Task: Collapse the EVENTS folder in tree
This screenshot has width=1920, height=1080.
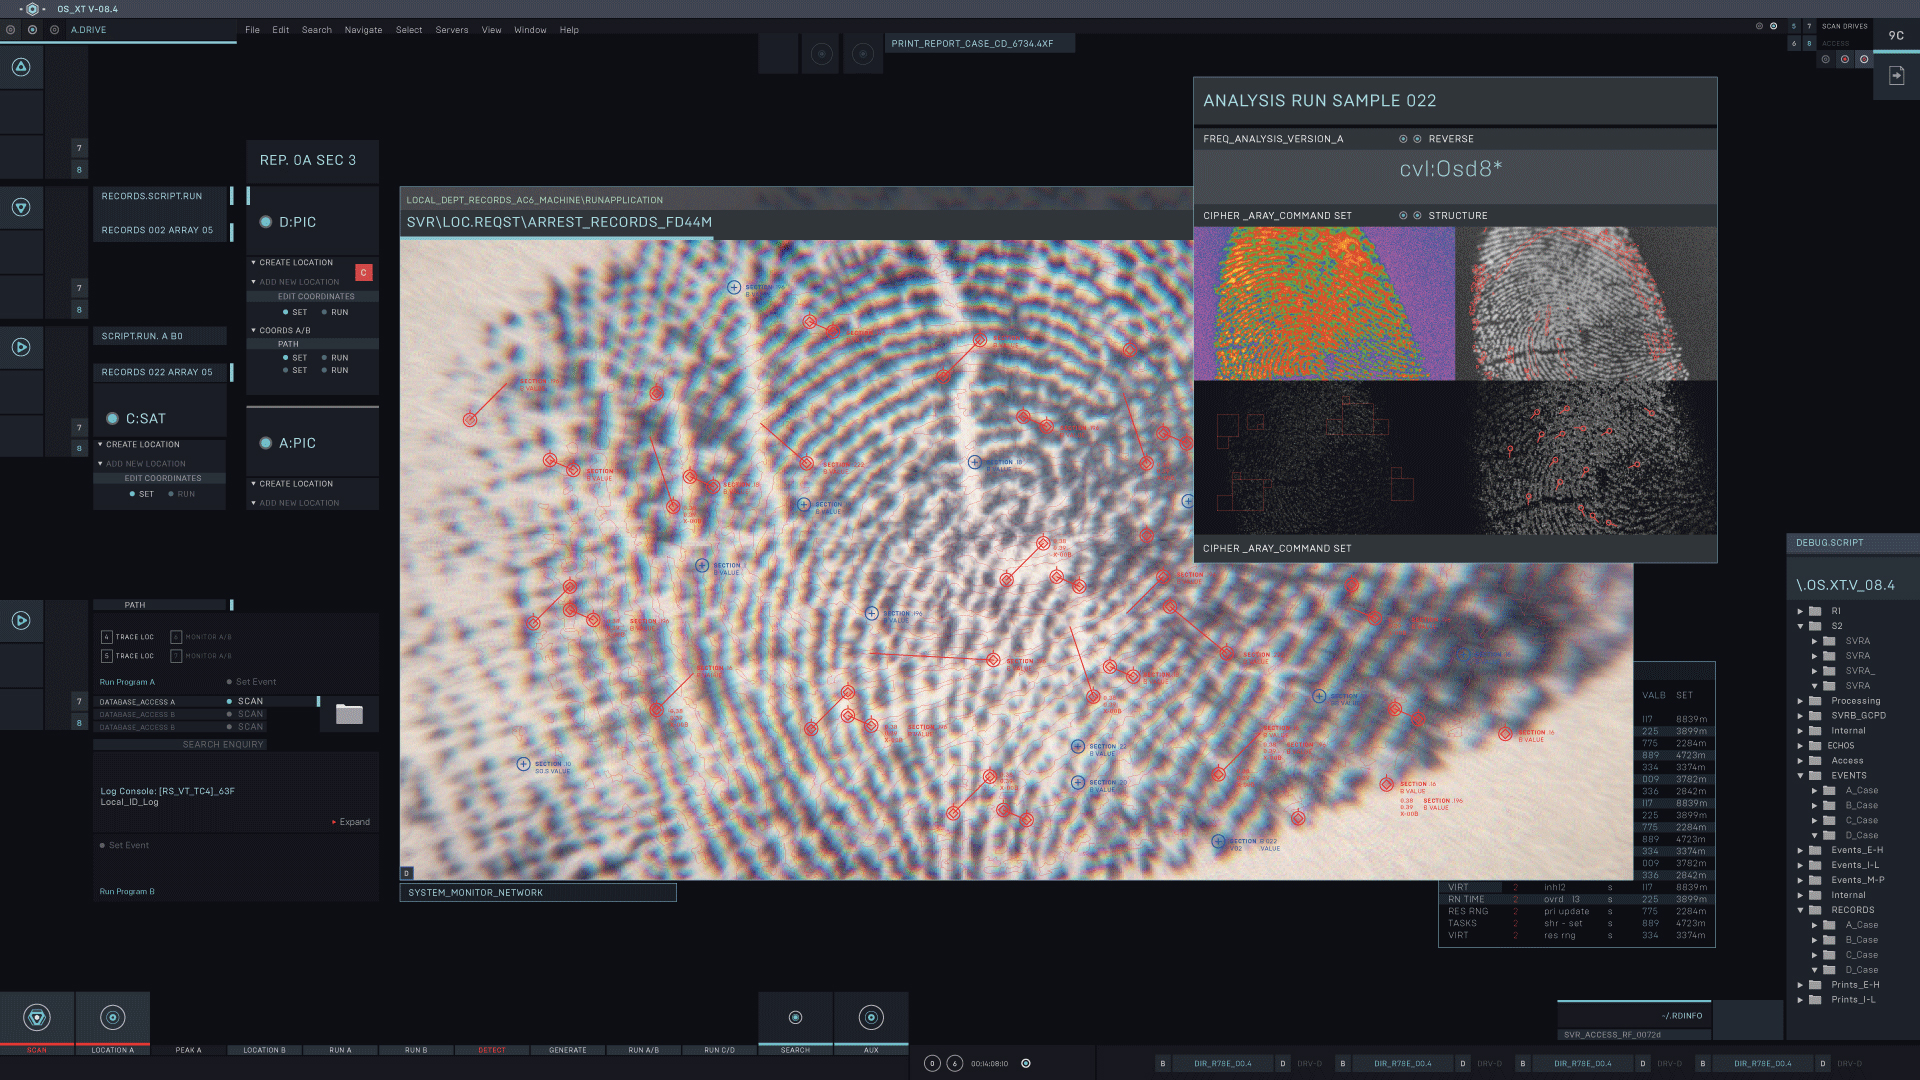Action: pos(1800,776)
